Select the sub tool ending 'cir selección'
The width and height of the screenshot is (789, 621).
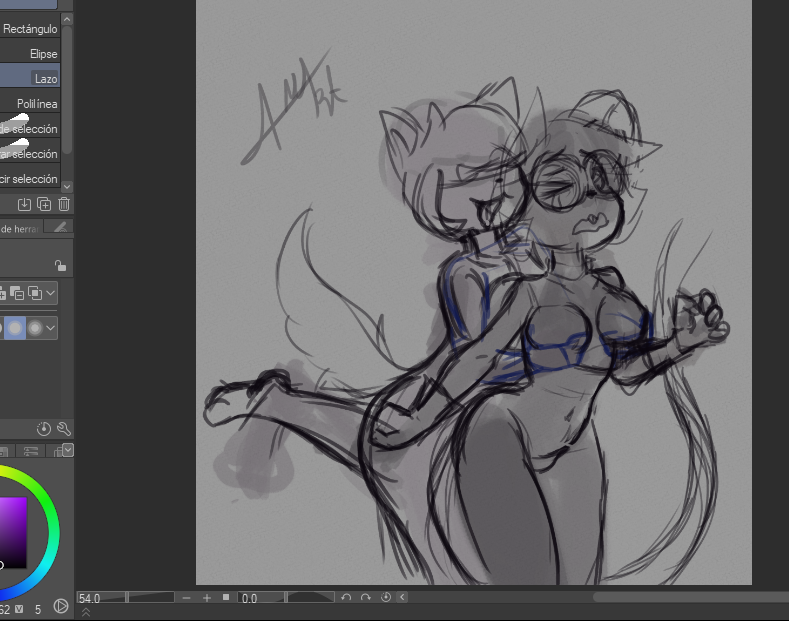click(x=30, y=179)
